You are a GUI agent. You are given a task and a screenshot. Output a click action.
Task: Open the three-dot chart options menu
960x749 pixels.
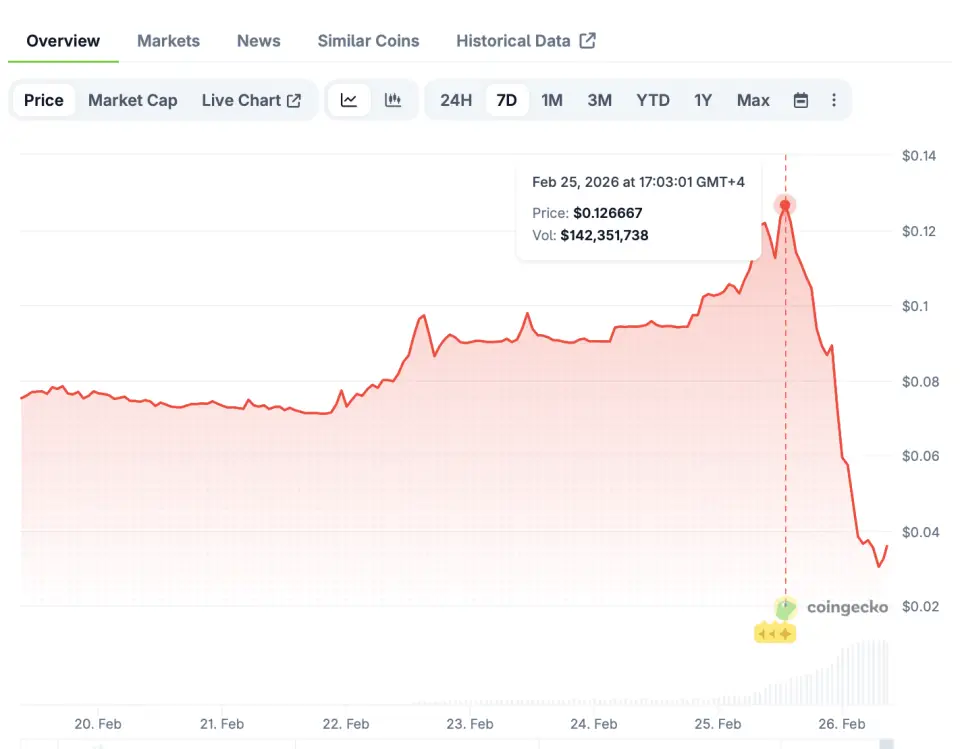click(x=834, y=100)
